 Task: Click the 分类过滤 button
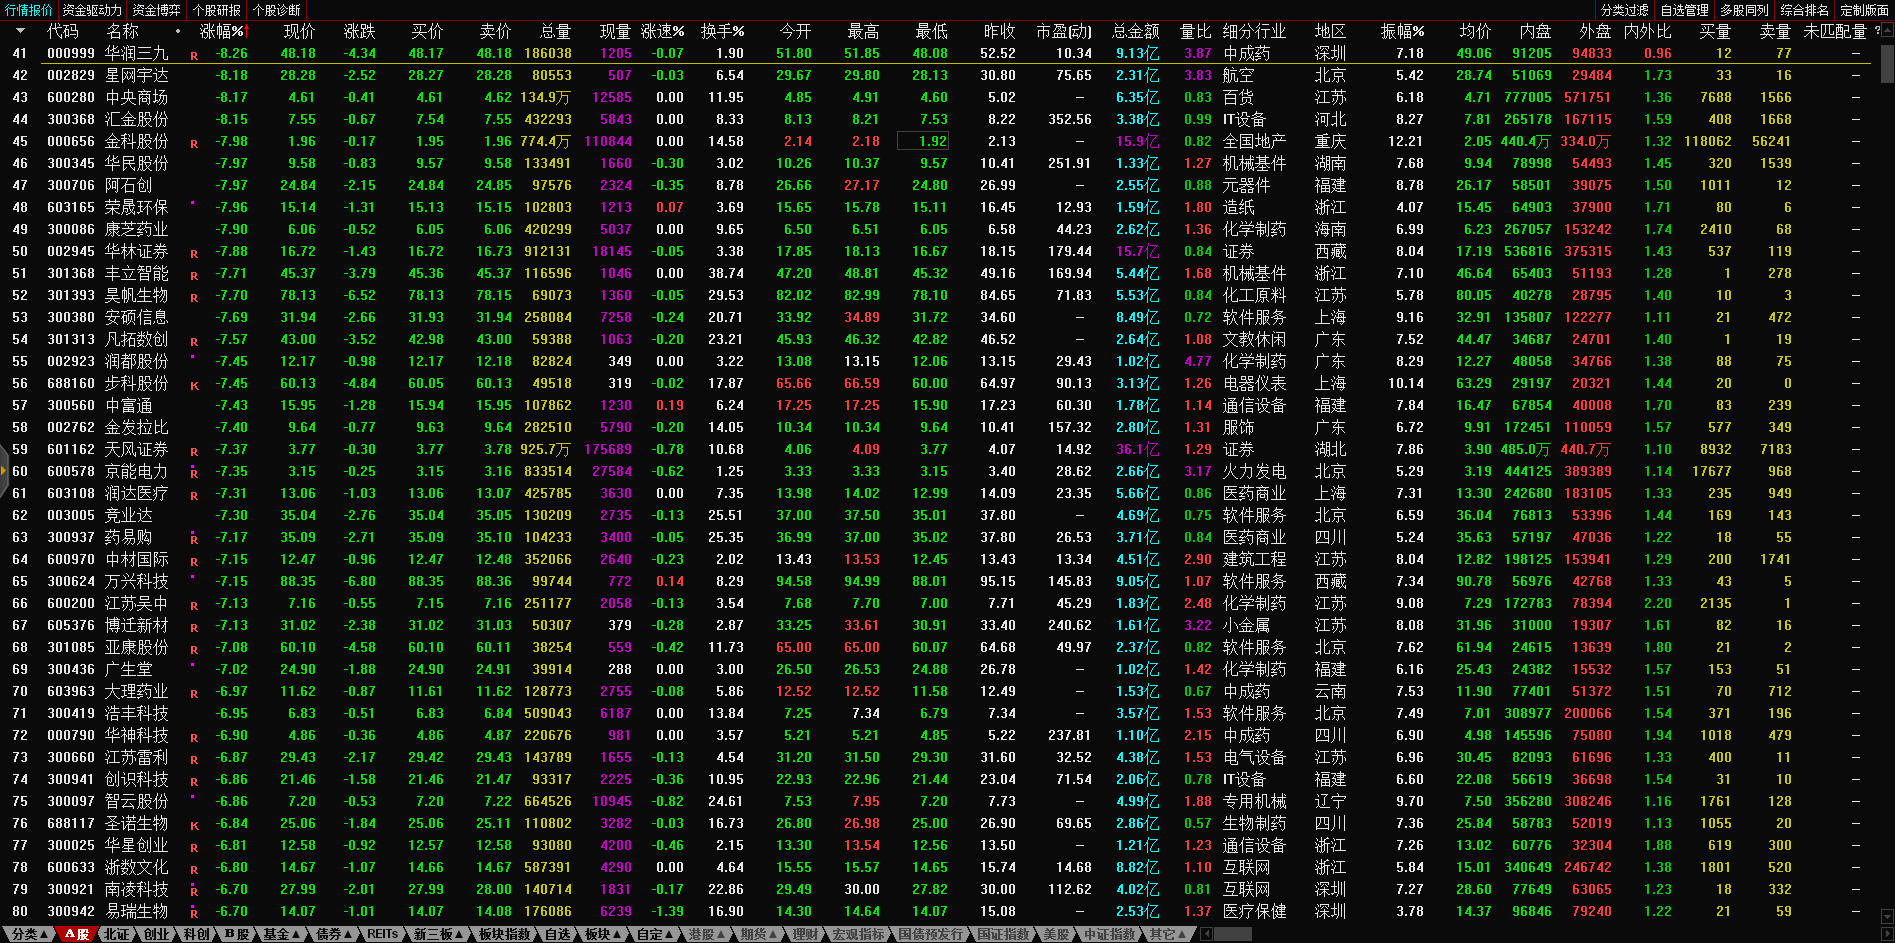pos(1625,10)
